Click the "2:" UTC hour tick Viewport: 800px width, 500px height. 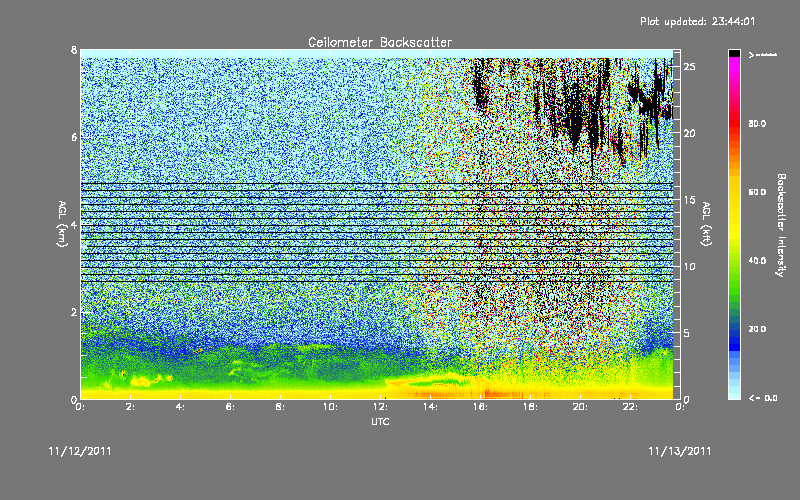coord(131,407)
